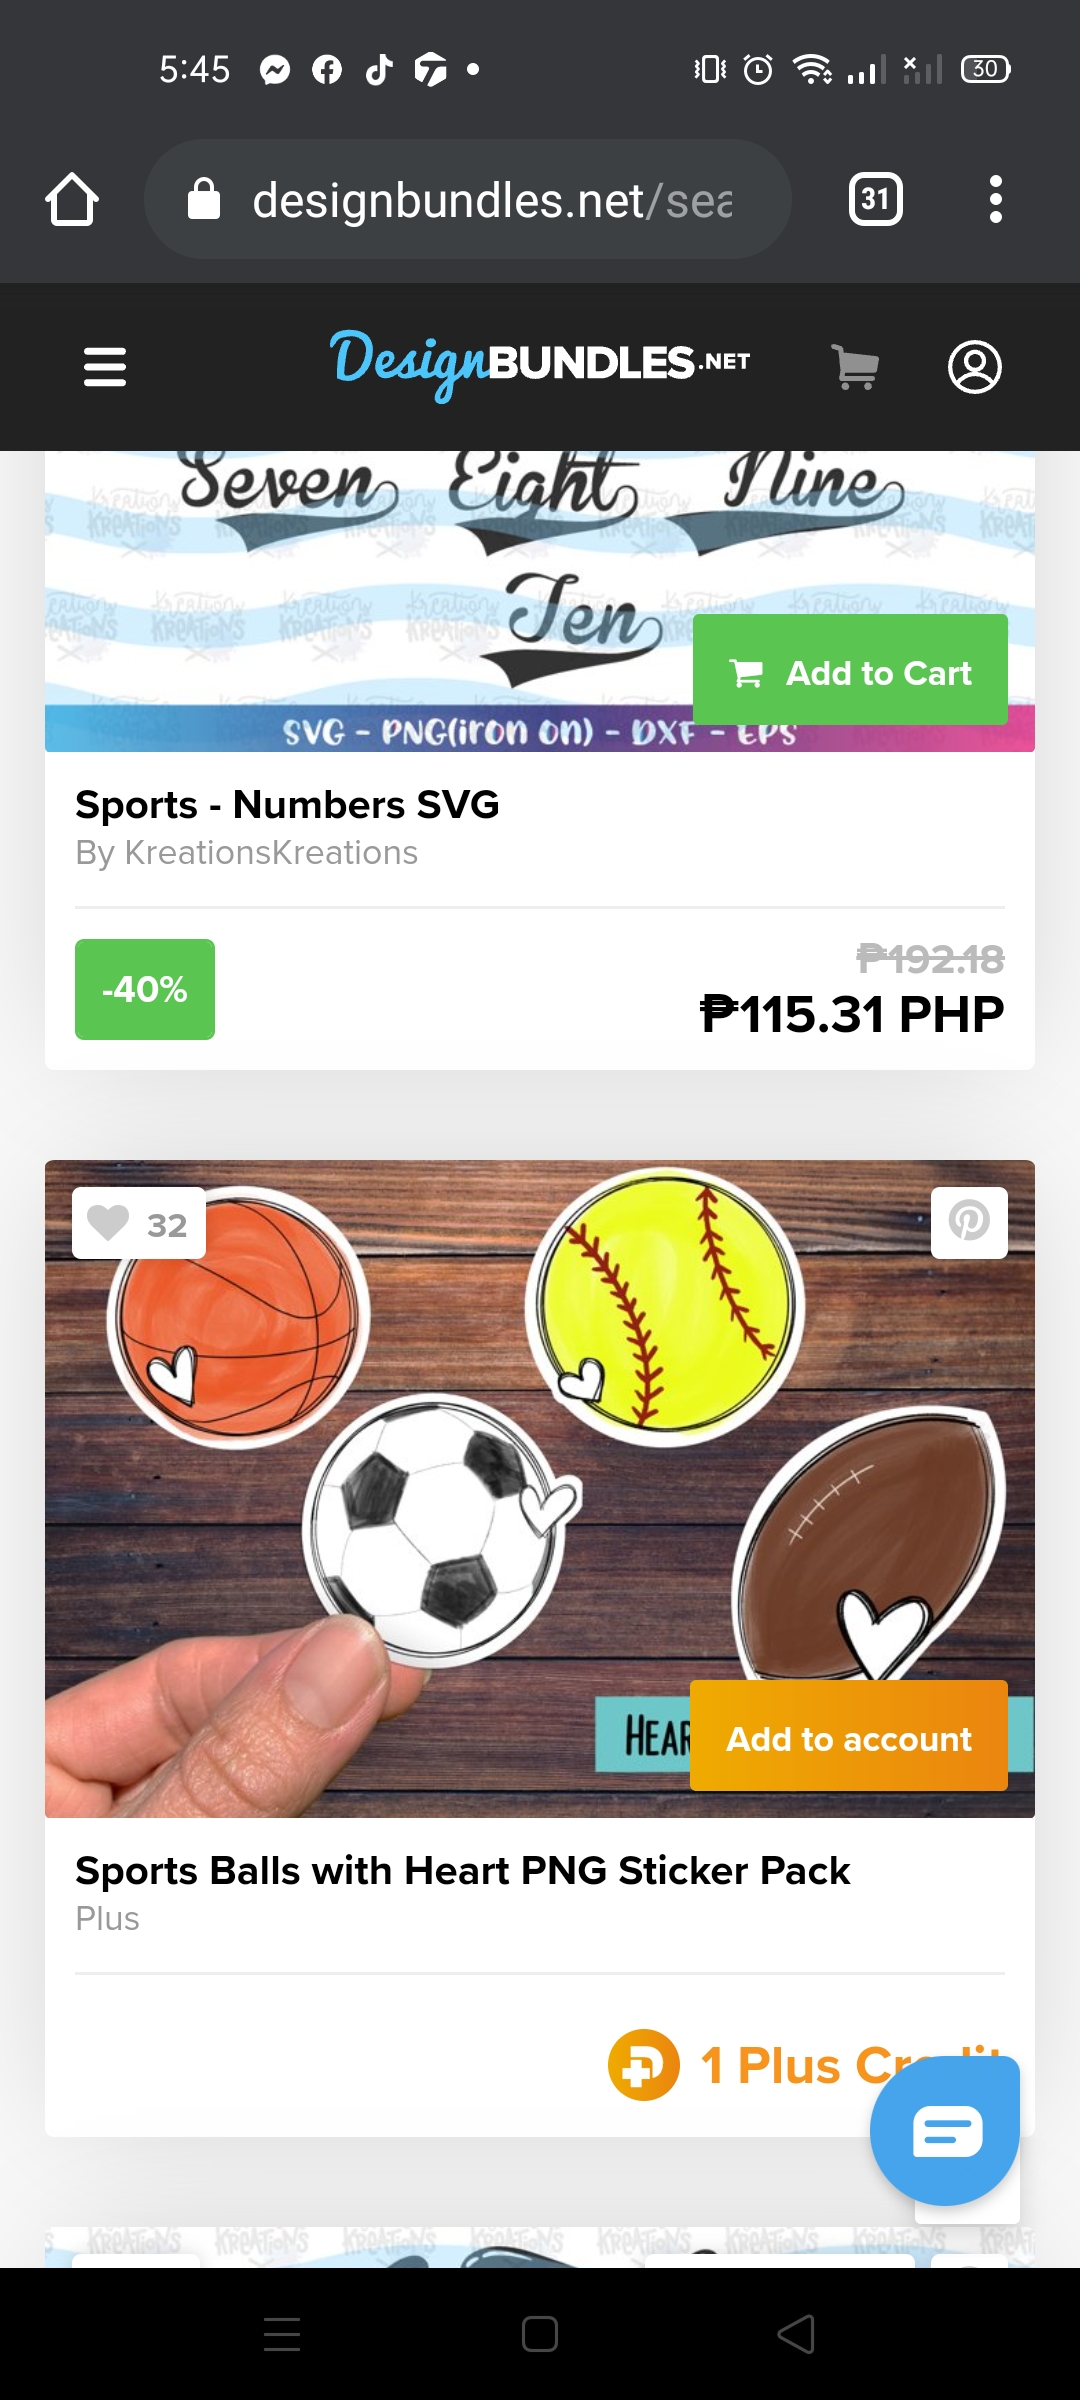Tap the designbundles.net address bar
This screenshot has width=1080, height=2400.
coord(468,199)
